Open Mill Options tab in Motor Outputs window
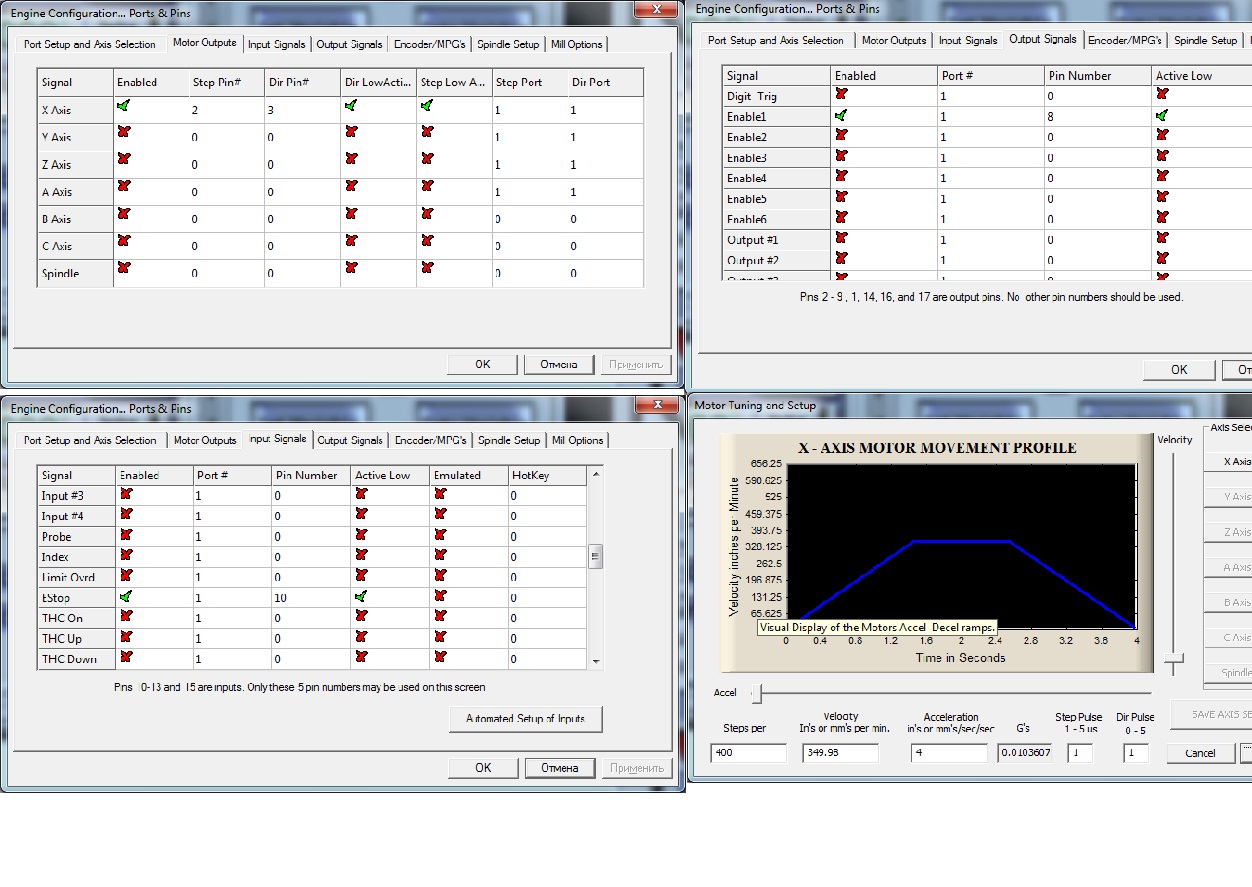1252x887 pixels. (577, 44)
